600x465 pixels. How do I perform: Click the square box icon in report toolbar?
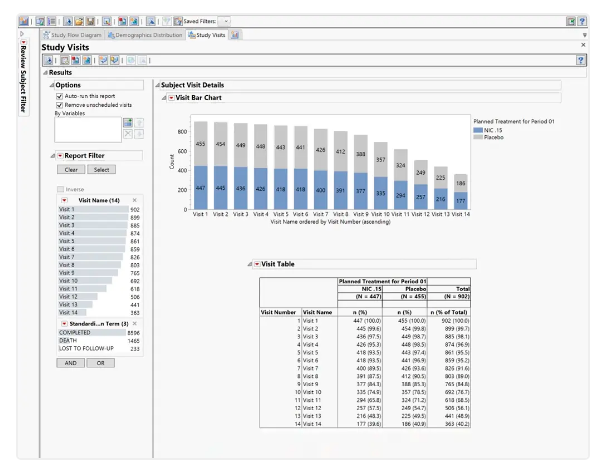pyautogui.click(x=65, y=60)
